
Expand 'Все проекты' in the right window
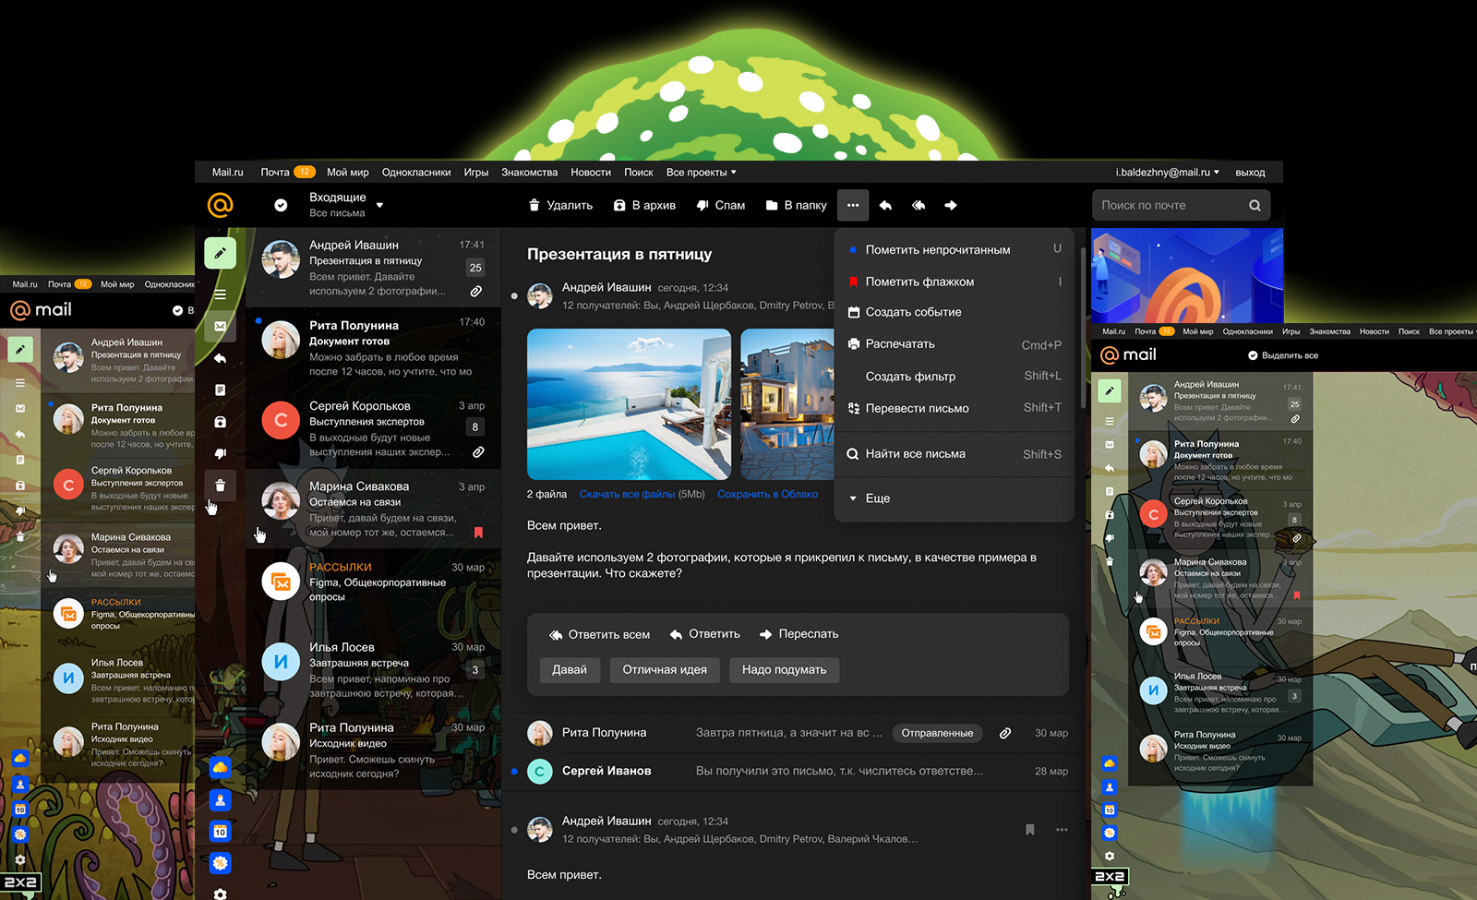(1452, 331)
